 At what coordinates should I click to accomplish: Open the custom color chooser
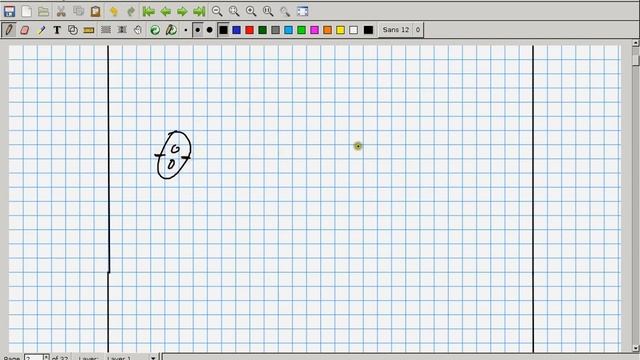click(x=368, y=30)
